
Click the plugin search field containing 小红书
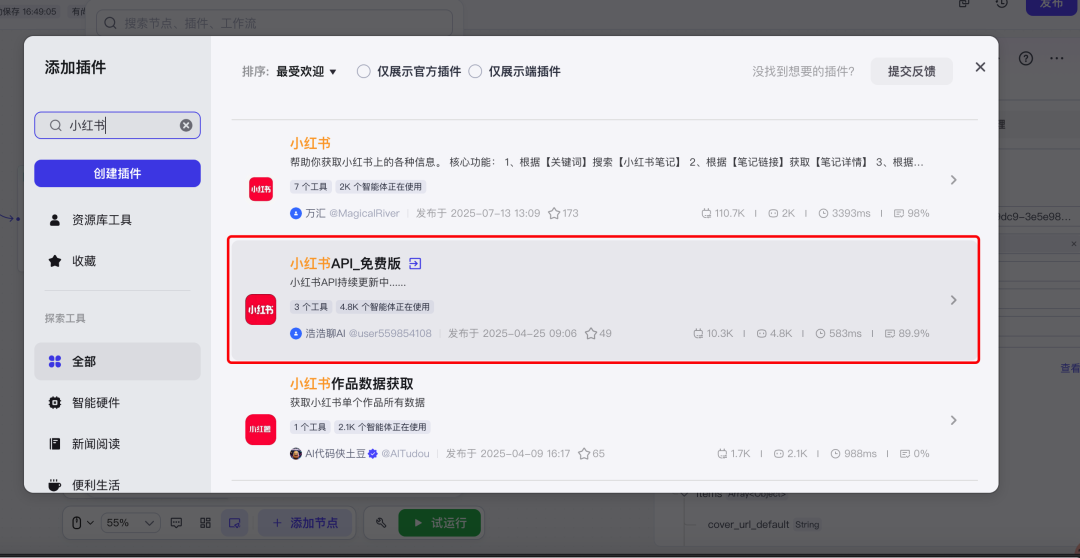[x=117, y=125]
